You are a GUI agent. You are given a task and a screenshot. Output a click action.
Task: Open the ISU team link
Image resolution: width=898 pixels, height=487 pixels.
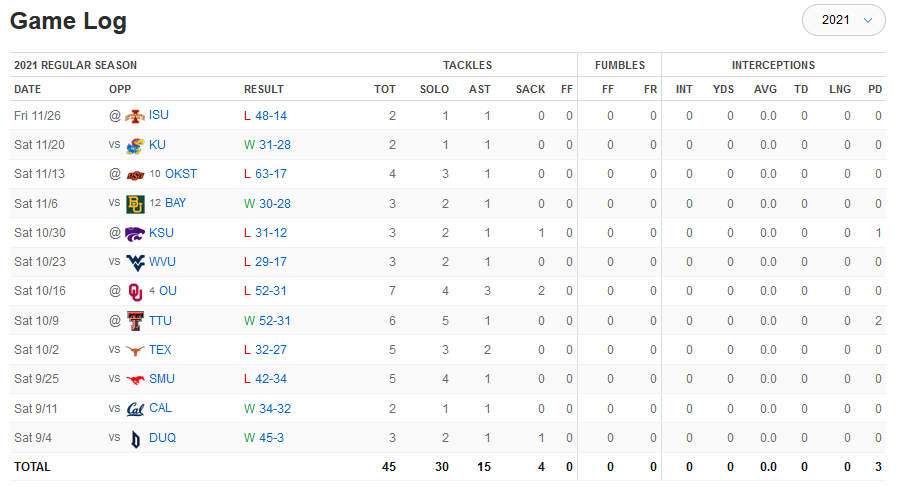(159, 116)
